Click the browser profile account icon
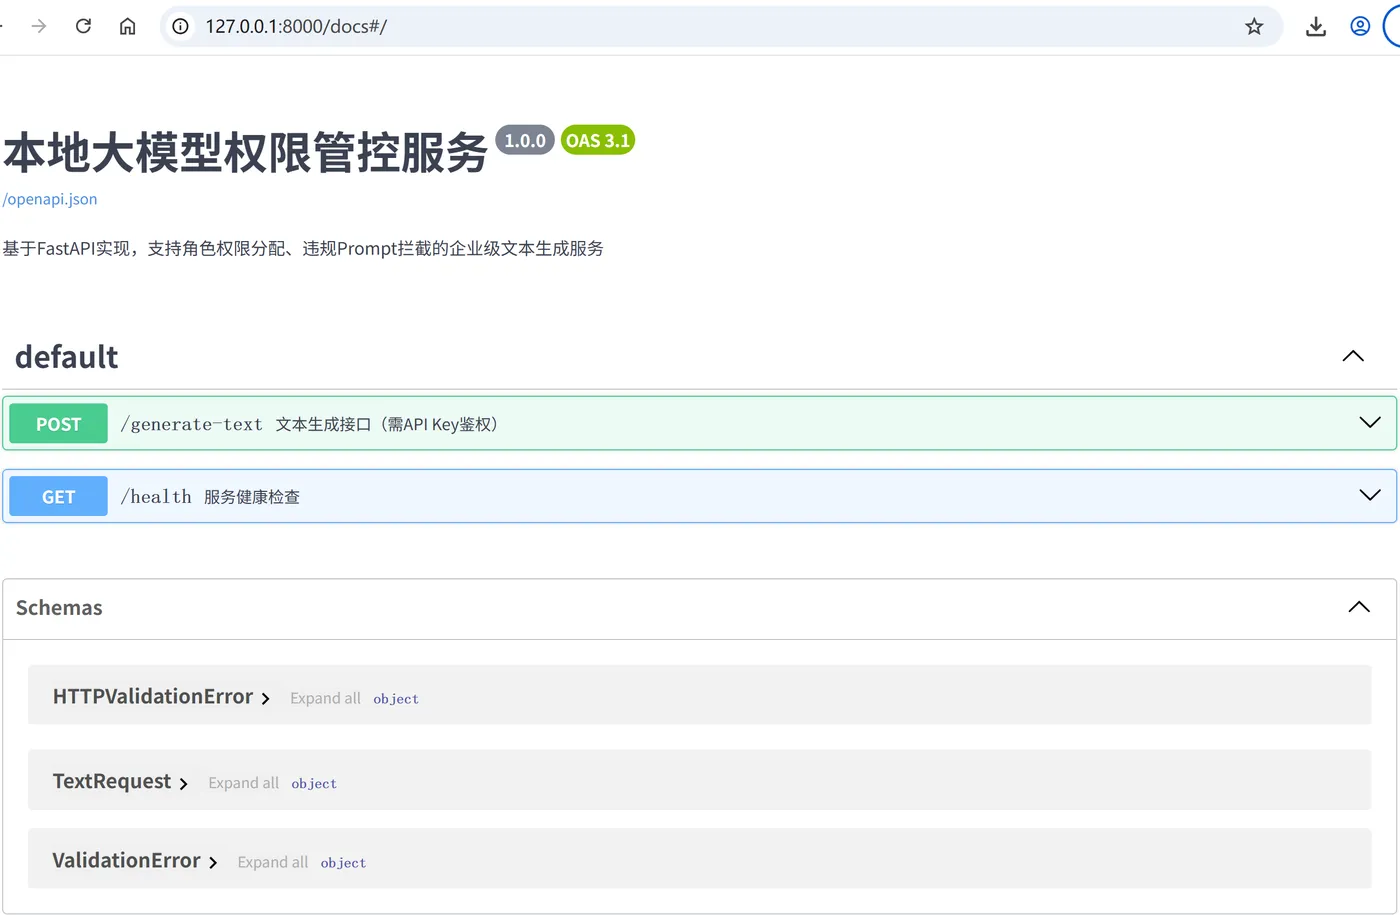 pos(1359,26)
